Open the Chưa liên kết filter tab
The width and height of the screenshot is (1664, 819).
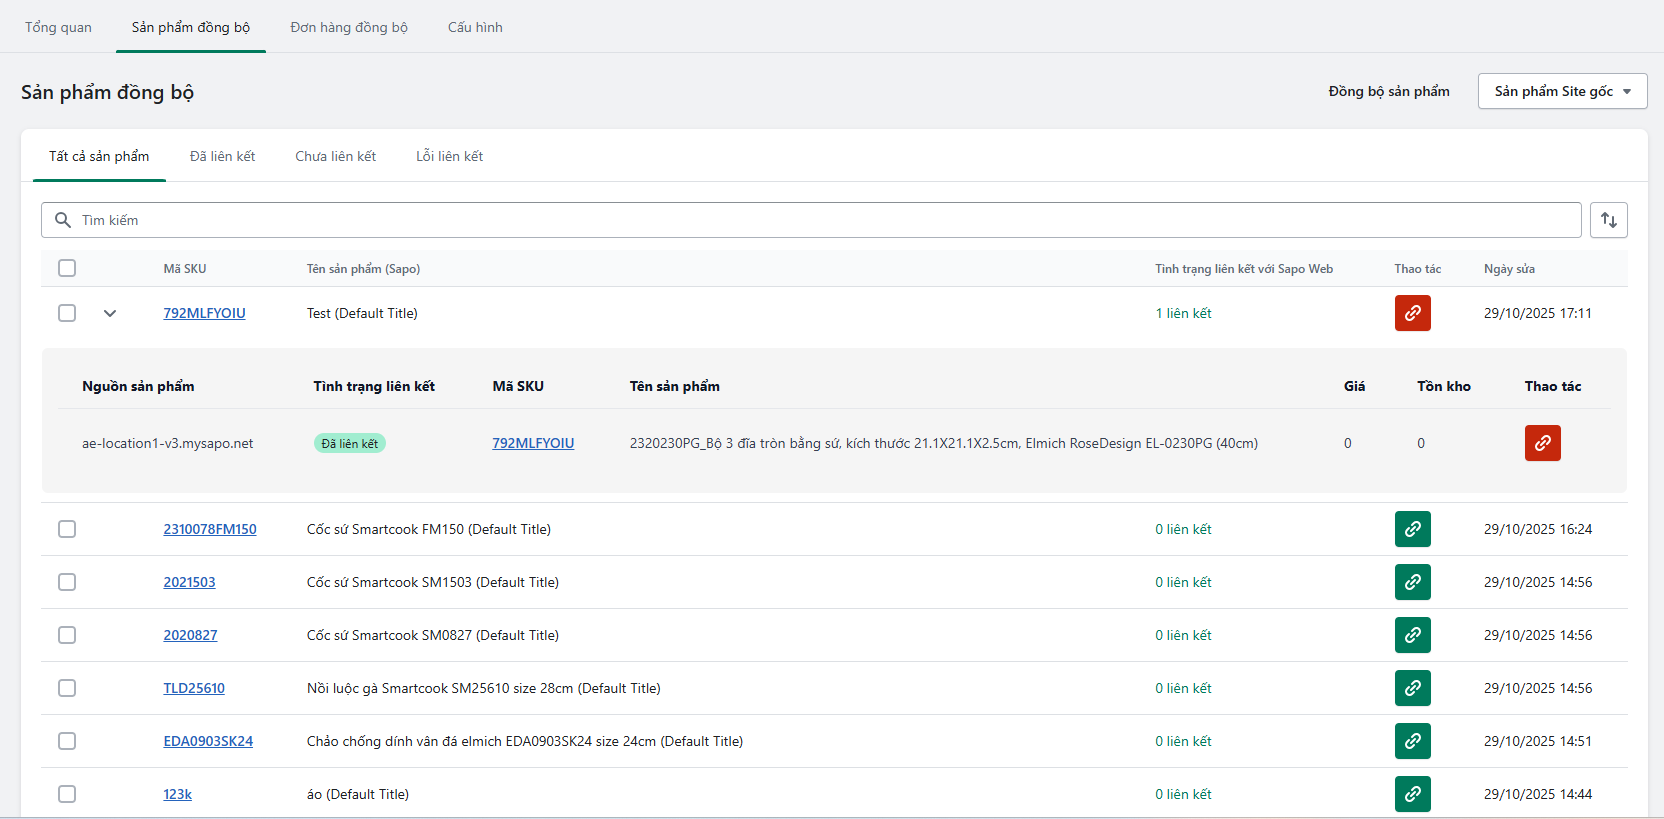coord(335,156)
